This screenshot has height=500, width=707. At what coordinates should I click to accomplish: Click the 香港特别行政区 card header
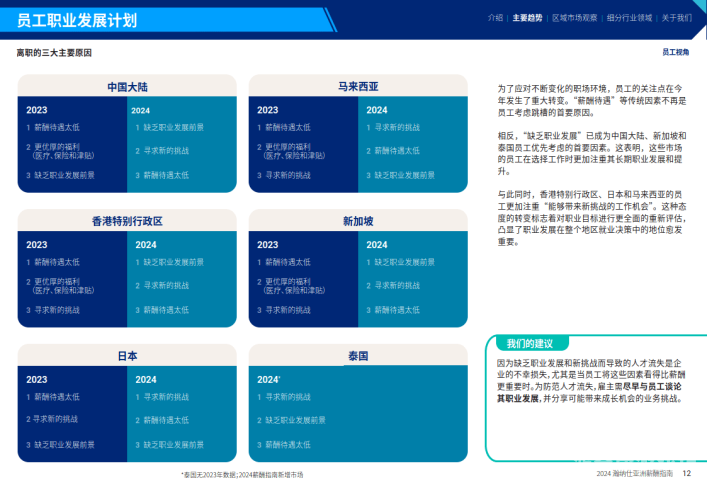pyautogui.click(x=127, y=221)
